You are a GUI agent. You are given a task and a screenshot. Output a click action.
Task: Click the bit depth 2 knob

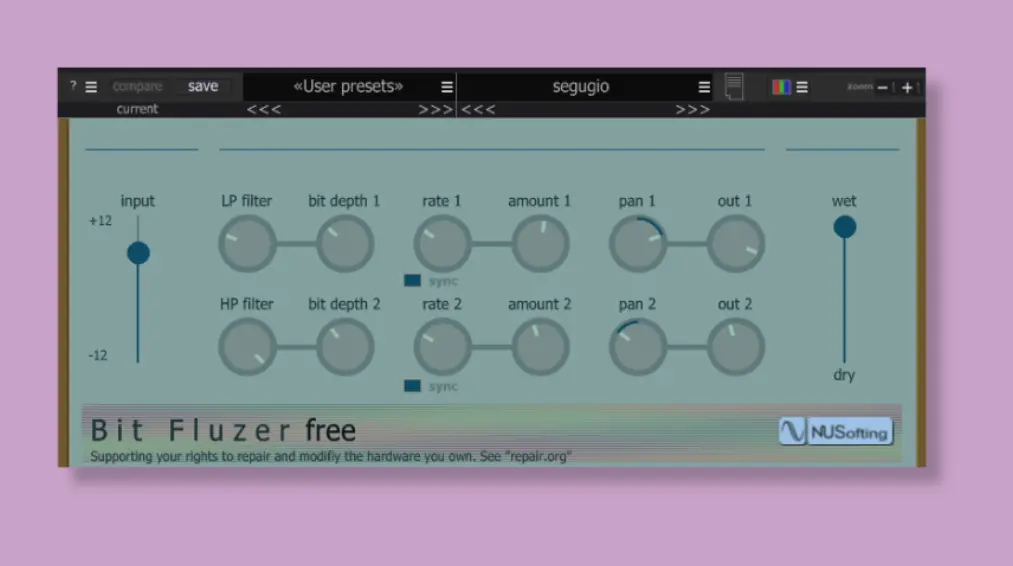pos(345,347)
